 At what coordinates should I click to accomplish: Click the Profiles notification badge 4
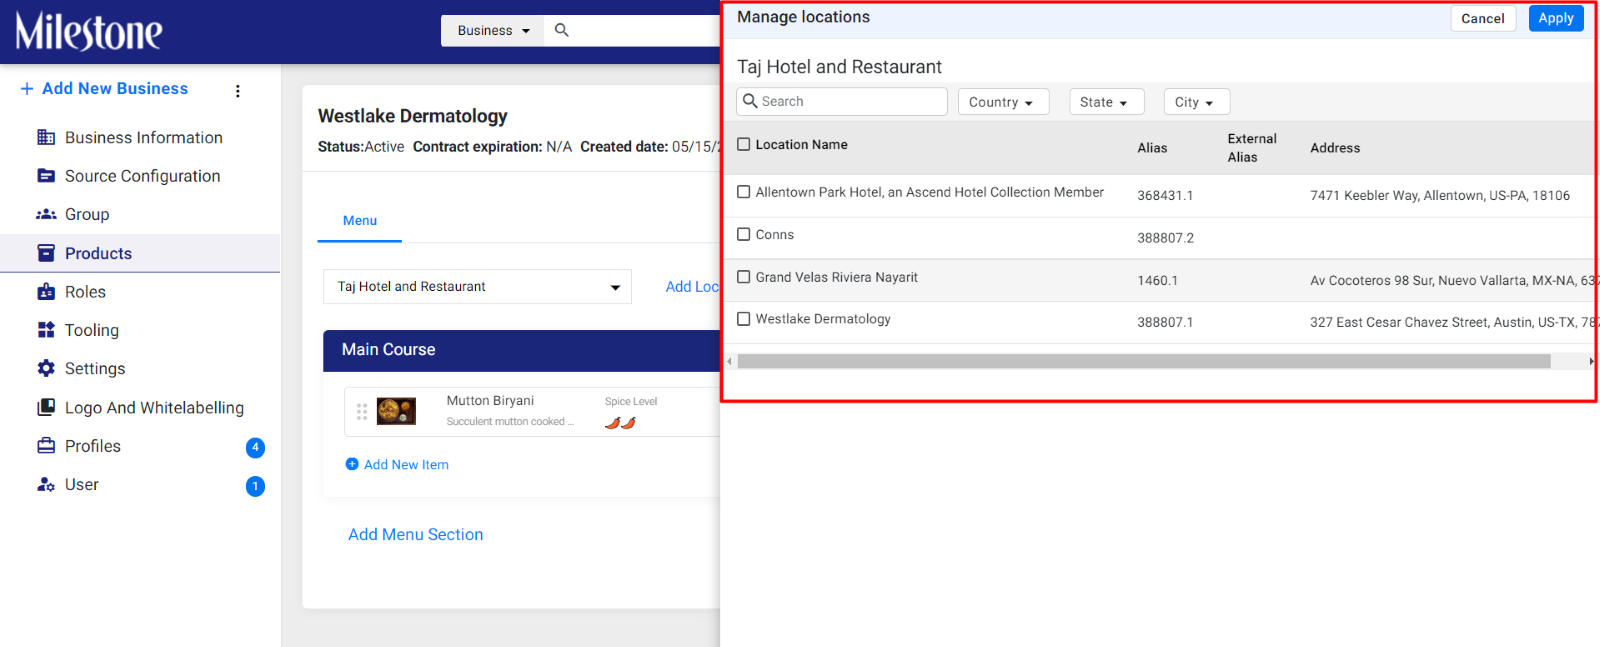coord(255,447)
